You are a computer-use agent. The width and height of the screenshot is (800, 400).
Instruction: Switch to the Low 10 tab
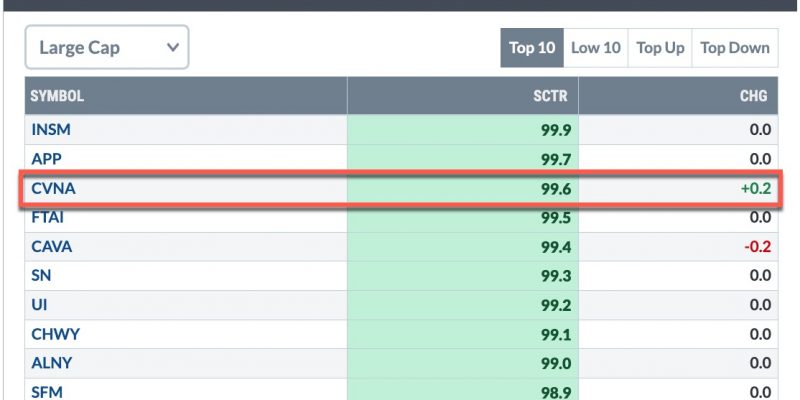tap(595, 48)
